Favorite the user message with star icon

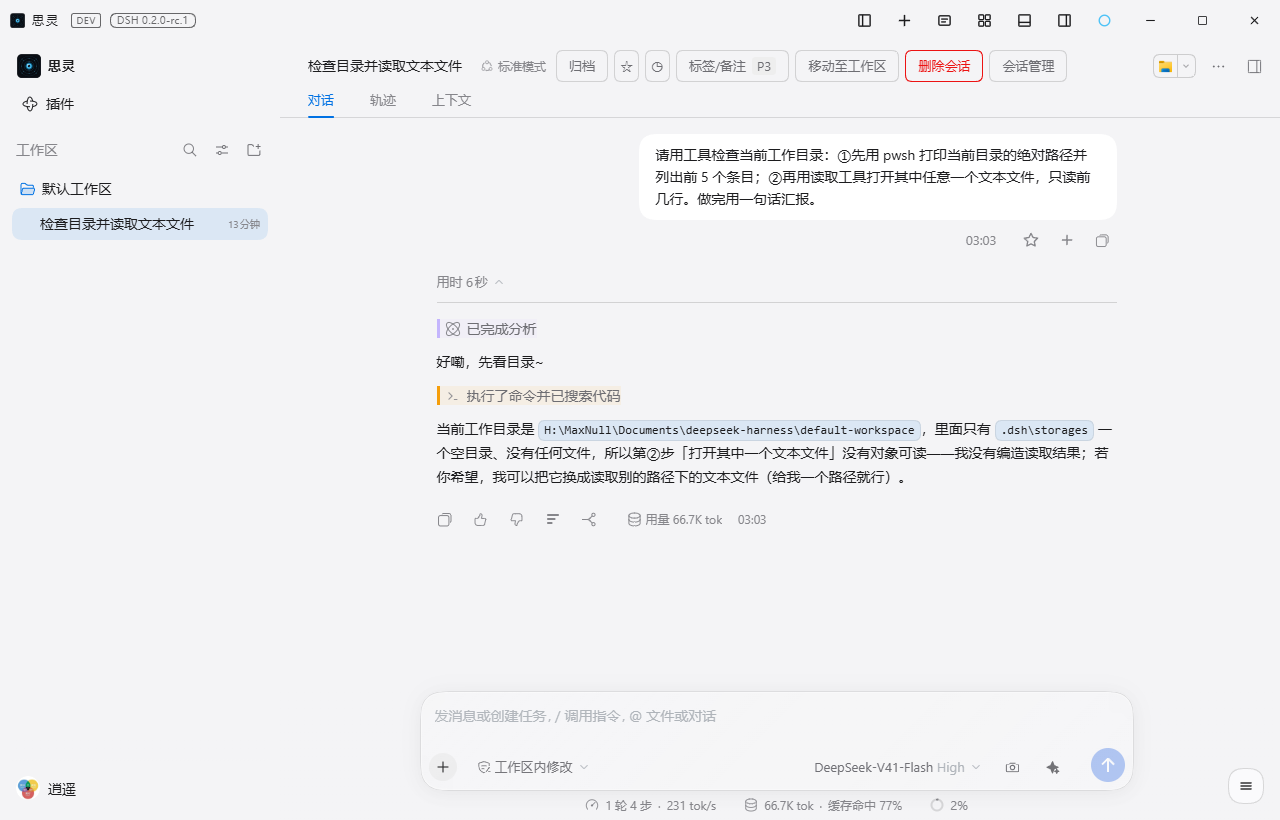pos(1031,240)
